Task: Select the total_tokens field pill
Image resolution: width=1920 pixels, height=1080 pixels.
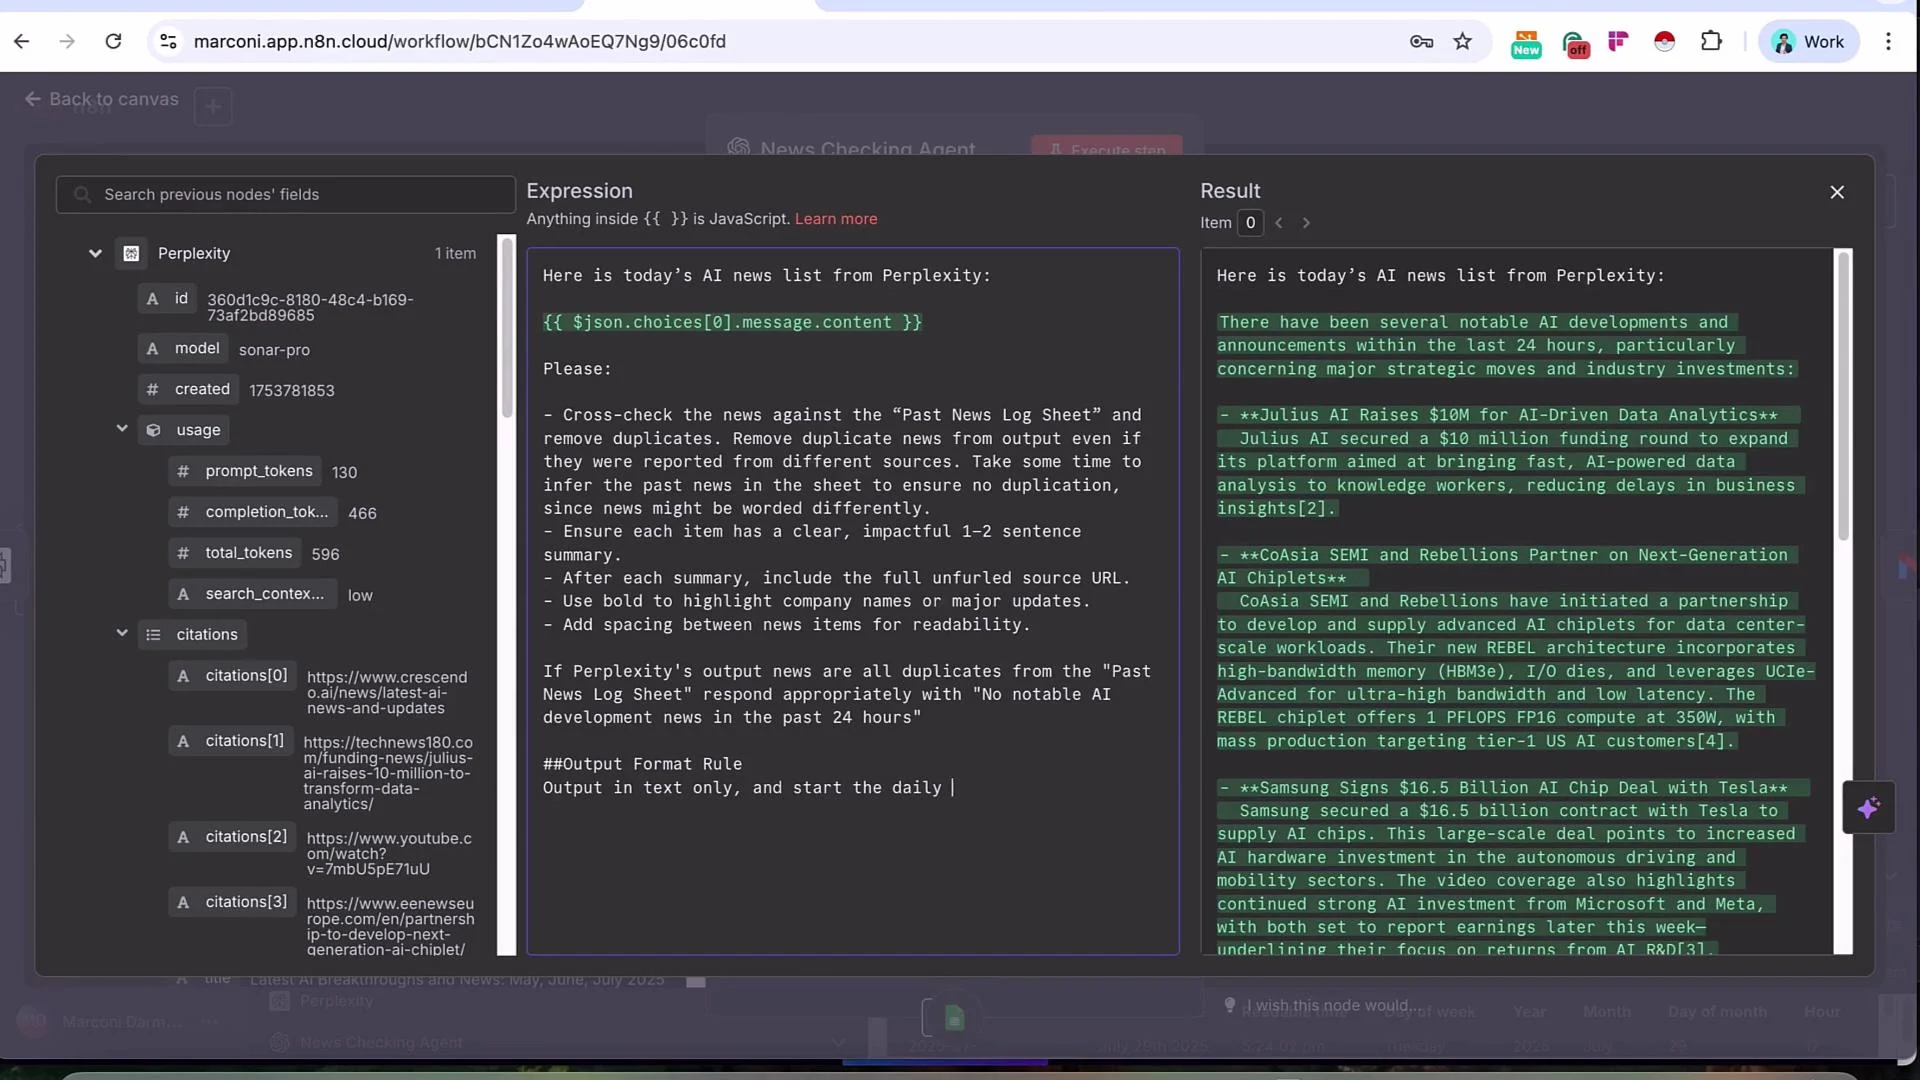Action: [235, 553]
